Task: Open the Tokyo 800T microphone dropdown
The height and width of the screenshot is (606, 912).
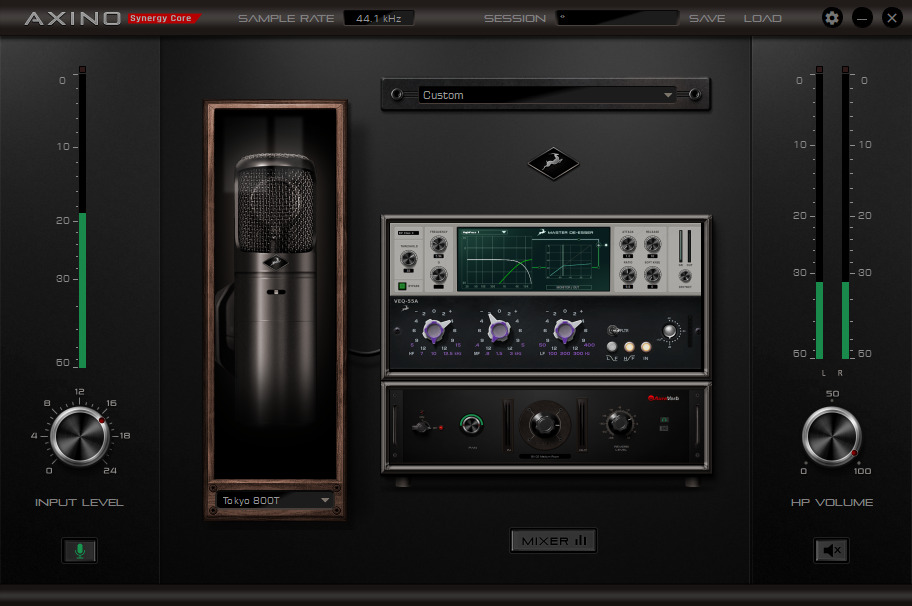Action: 275,500
